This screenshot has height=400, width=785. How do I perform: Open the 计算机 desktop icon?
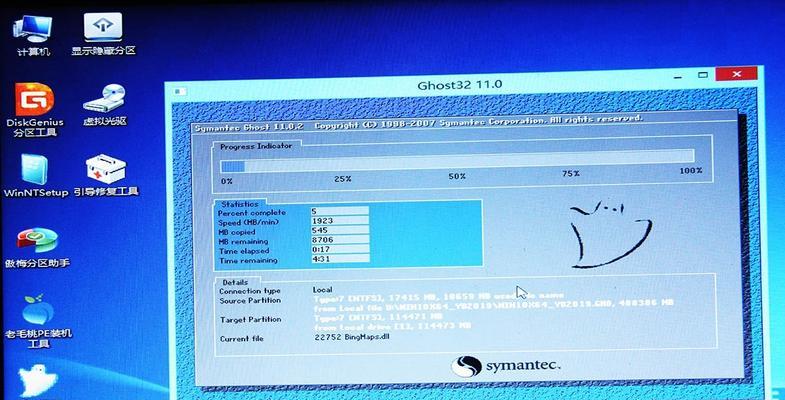(34, 36)
